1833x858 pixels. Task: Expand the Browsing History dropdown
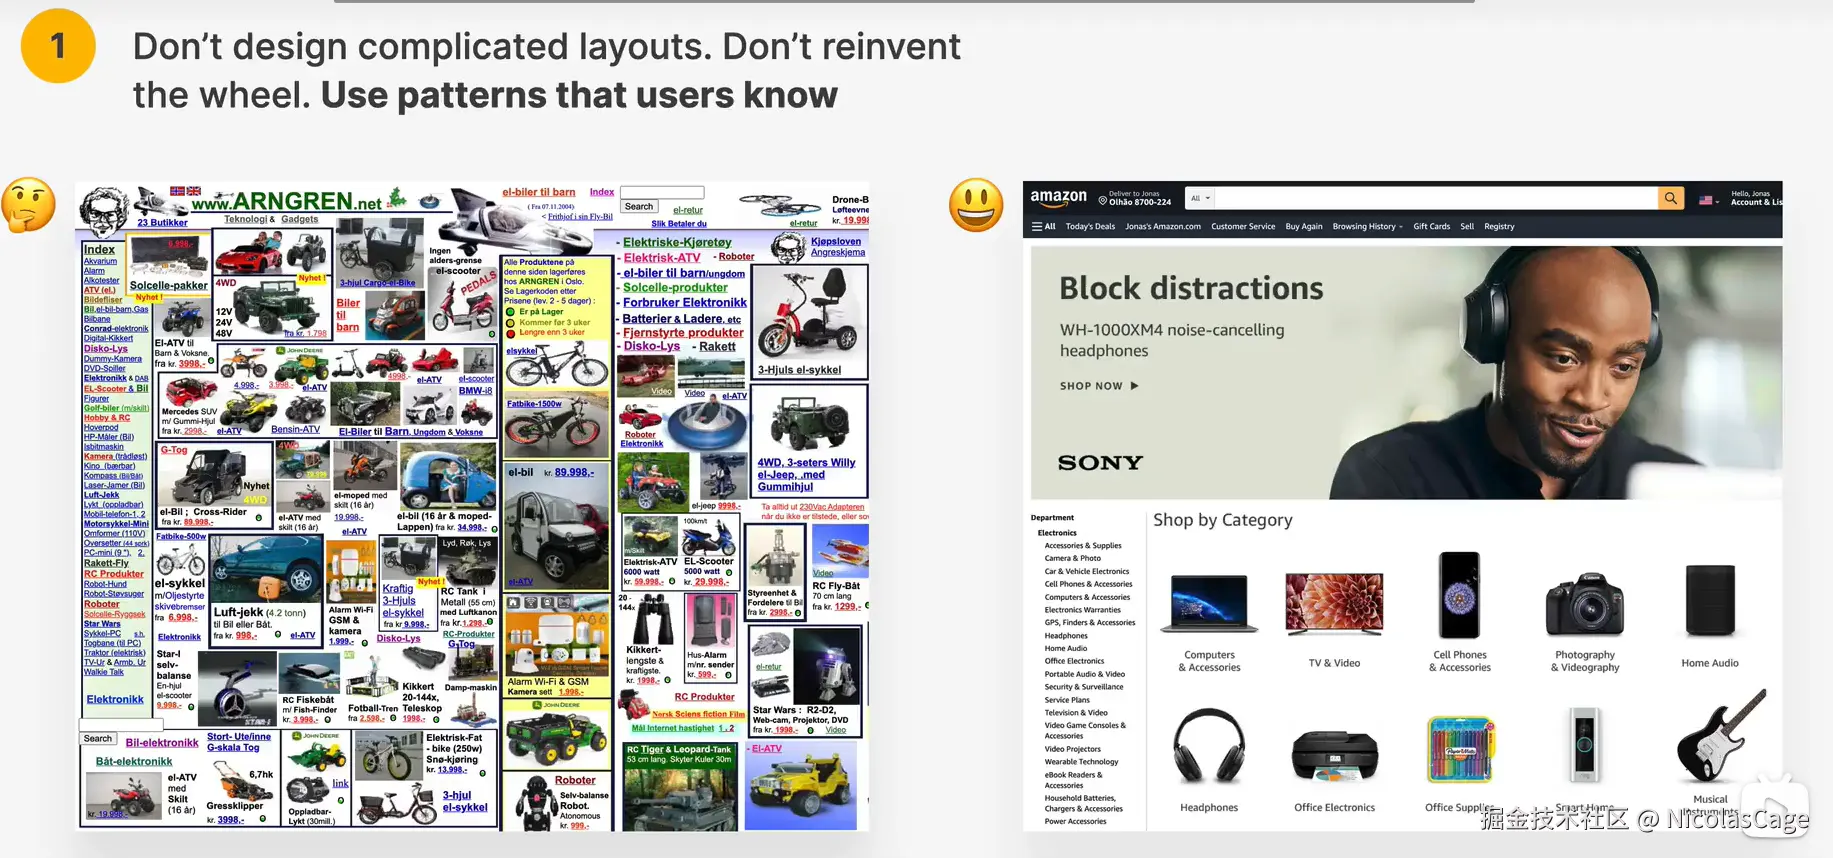pos(1367,226)
